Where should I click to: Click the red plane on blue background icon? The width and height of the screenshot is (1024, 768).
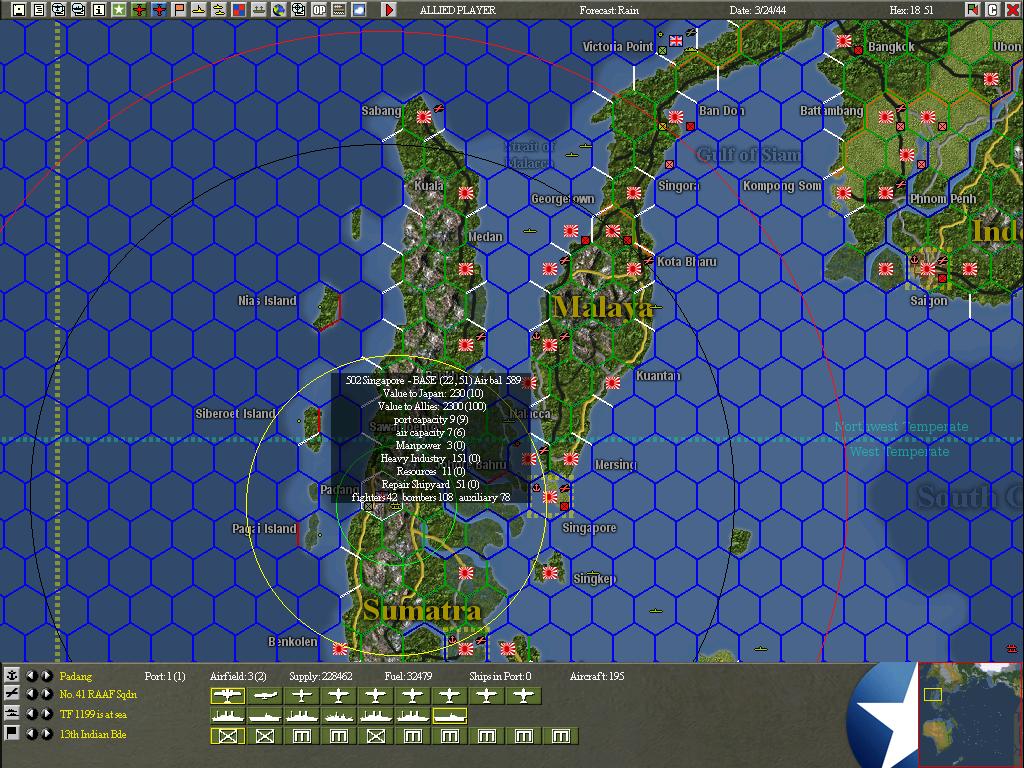(159, 9)
